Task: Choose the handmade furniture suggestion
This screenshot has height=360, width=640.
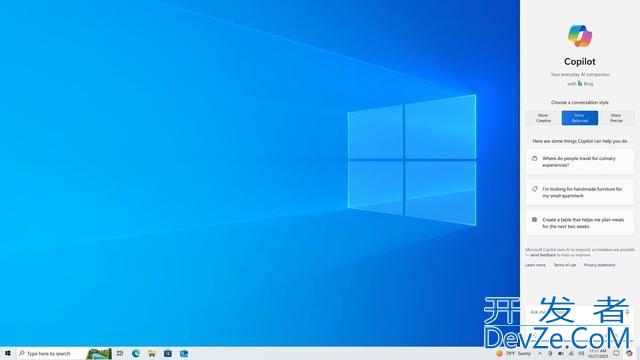Action: [580, 192]
